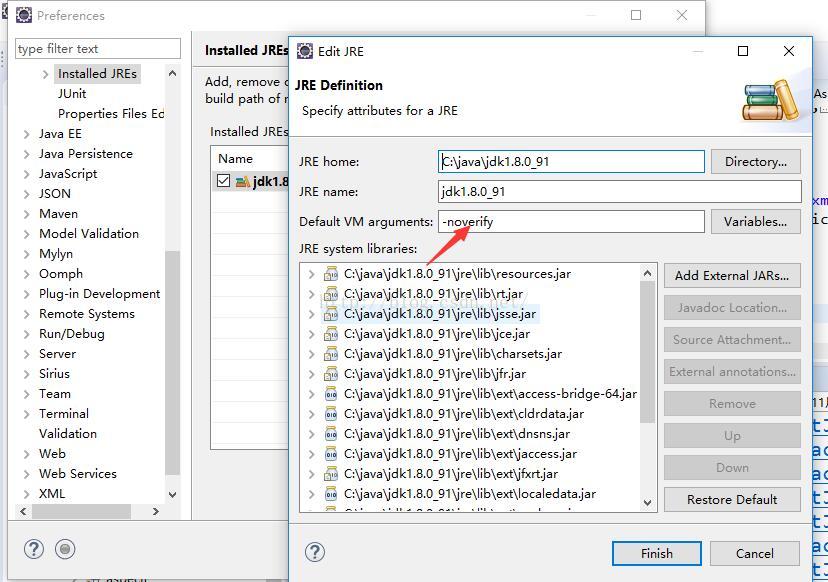Viewport: 828px width, 582px height.
Task: Click the jar icon beside jce.jar
Action: [331, 334]
